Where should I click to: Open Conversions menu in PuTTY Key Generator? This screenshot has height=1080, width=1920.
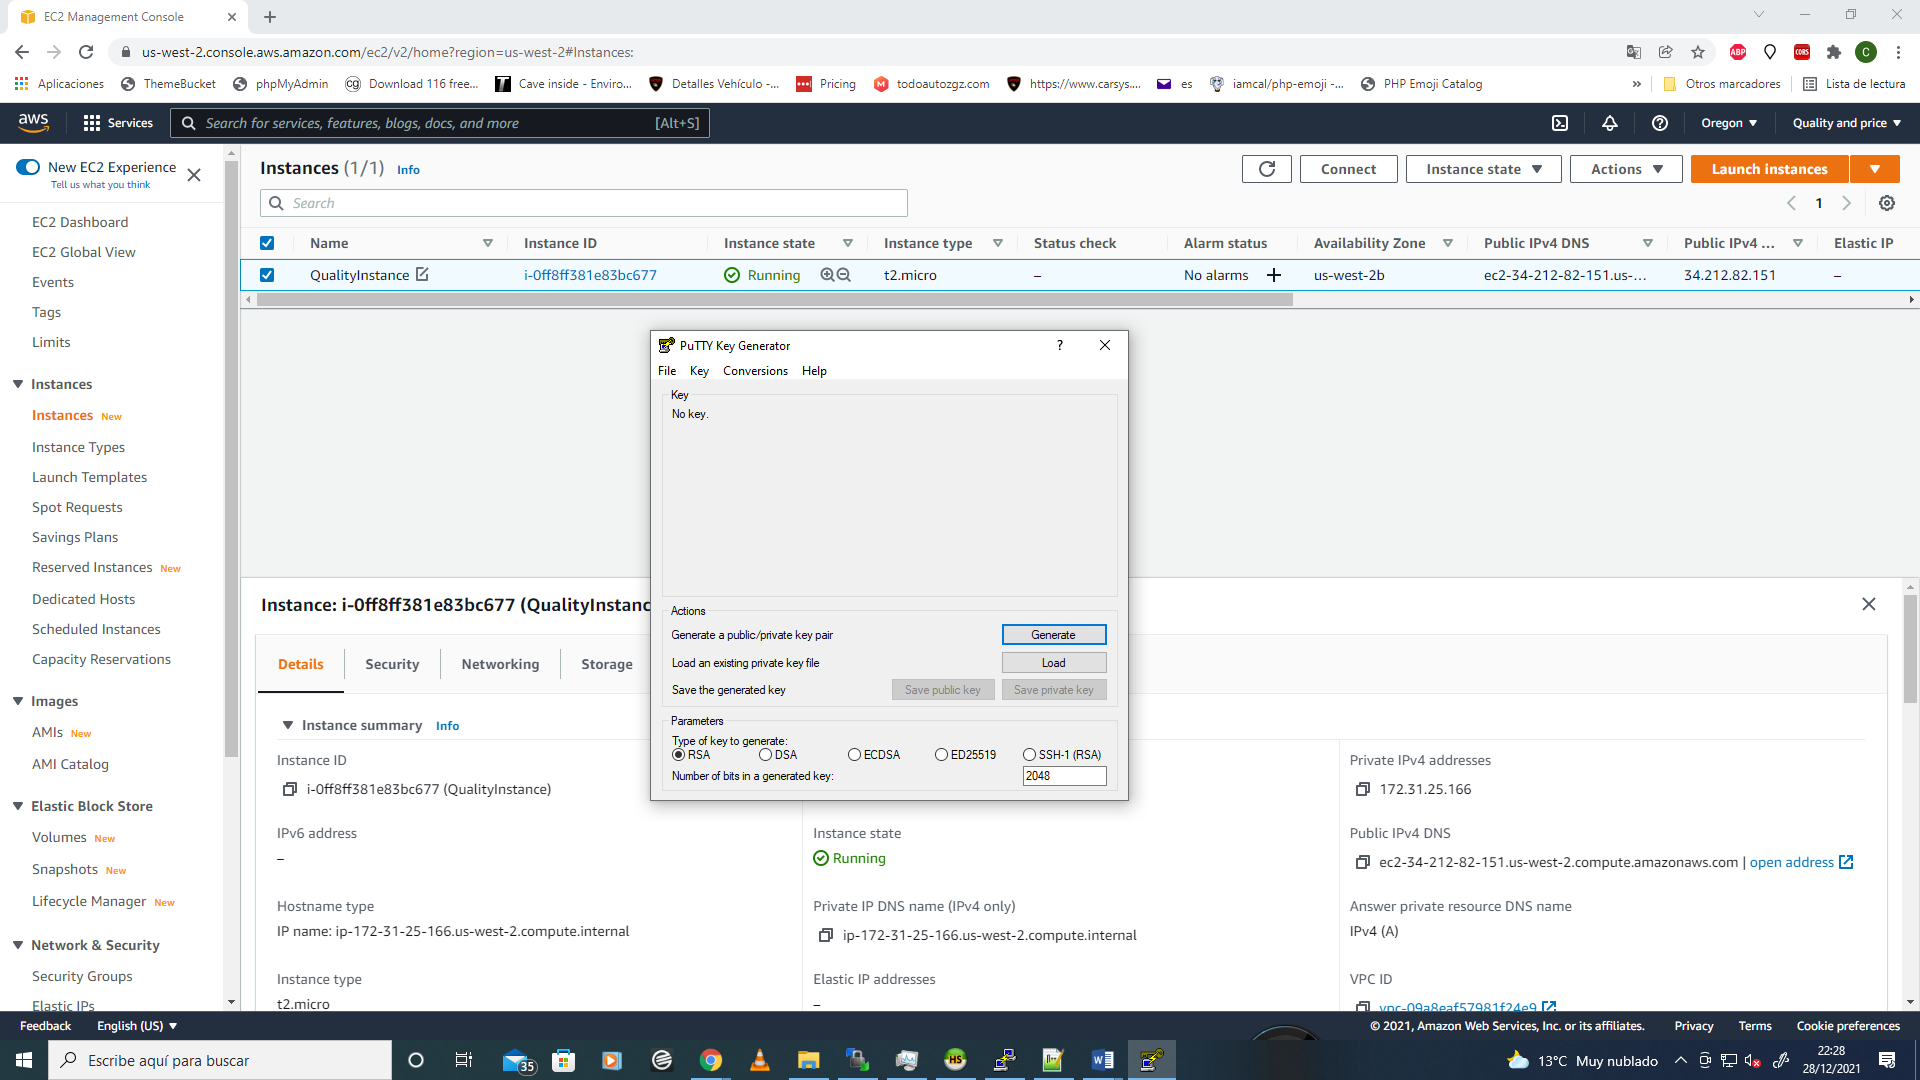point(755,371)
